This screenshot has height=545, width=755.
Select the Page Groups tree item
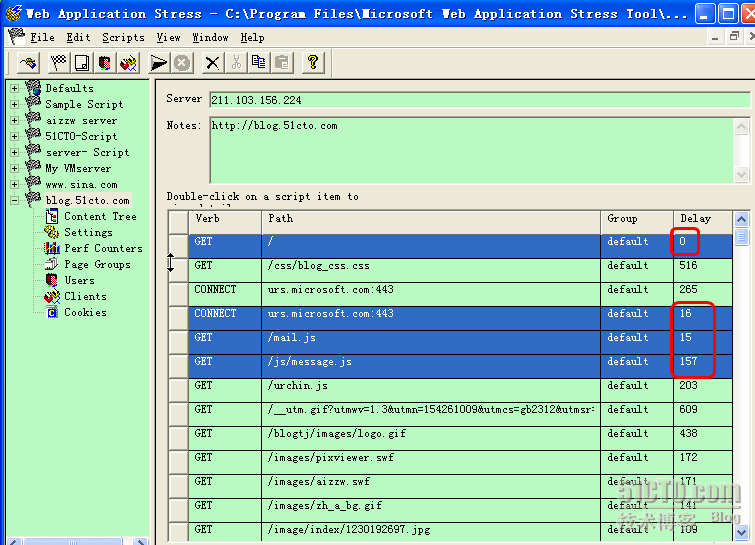pos(97,264)
